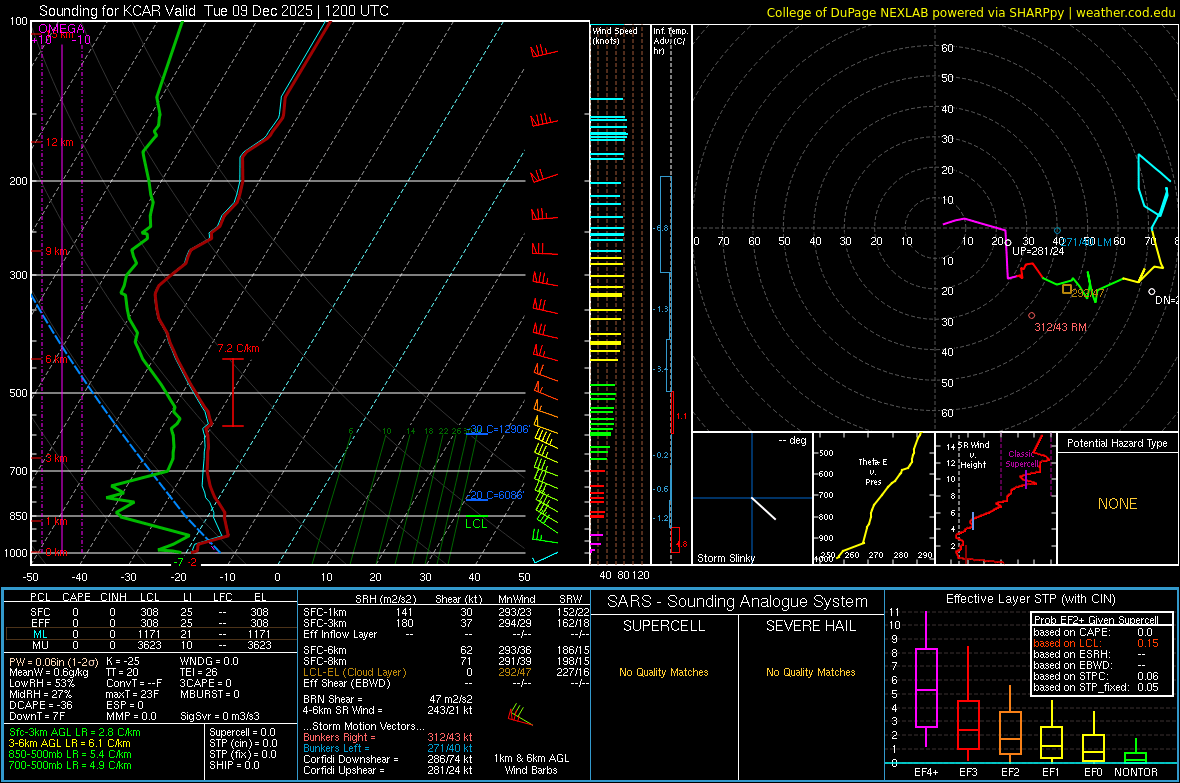This screenshot has height=783, width=1180.
Task: Select the OMEGA label on the Skew-T
Action: (x=61, y=29)
